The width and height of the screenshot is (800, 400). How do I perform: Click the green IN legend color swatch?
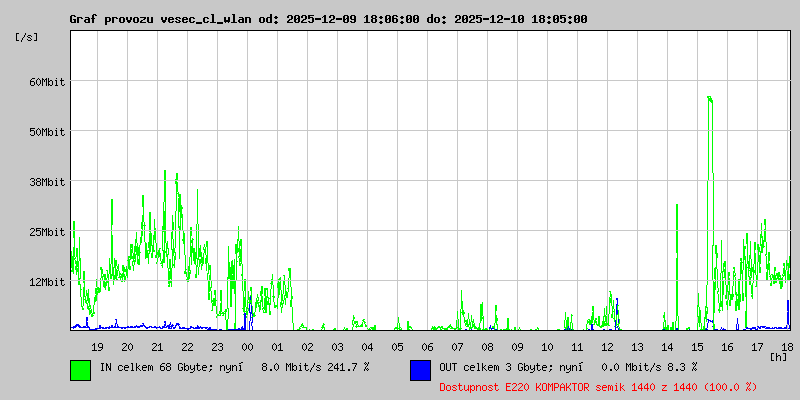[80, 369]
